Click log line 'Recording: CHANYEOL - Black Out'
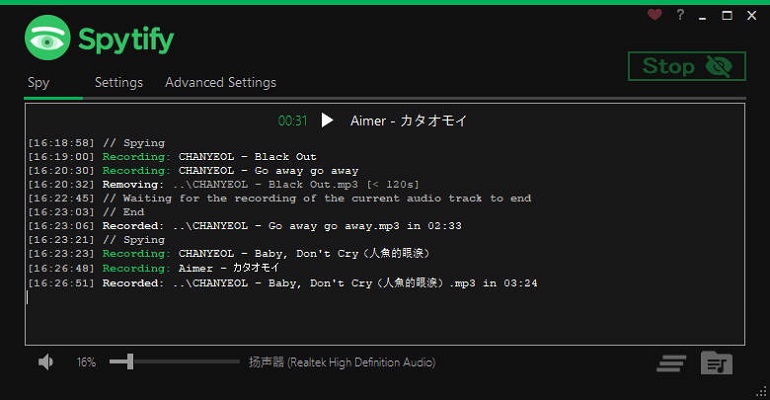The image size is (770, 400). 172,157
